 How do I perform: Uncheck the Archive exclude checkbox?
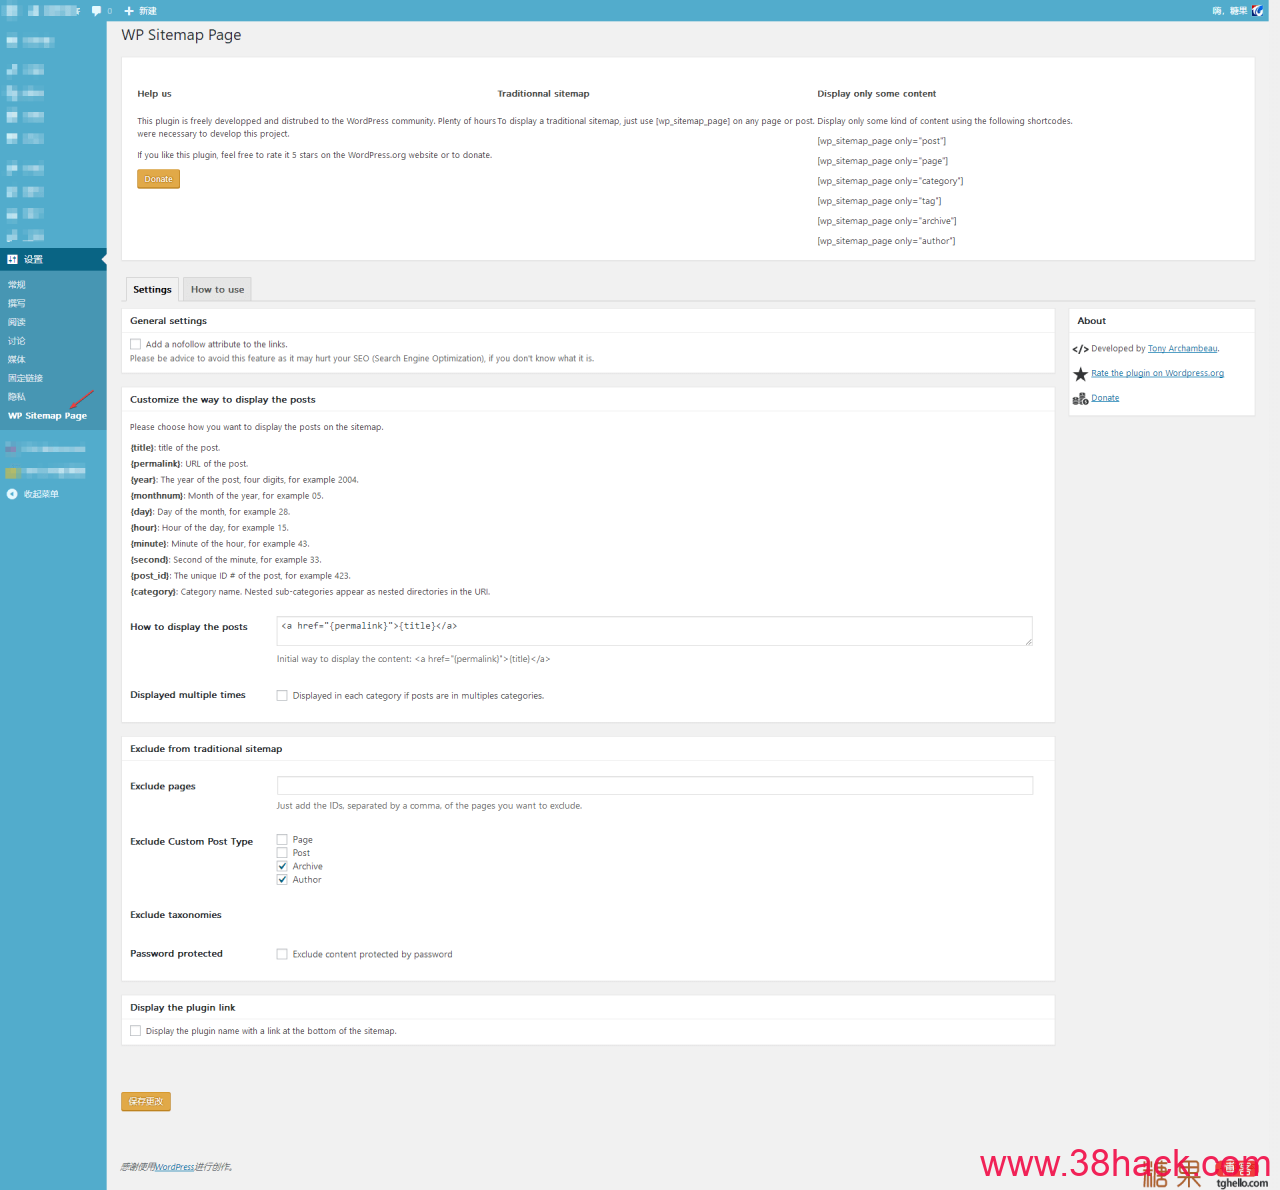point(282,866)
